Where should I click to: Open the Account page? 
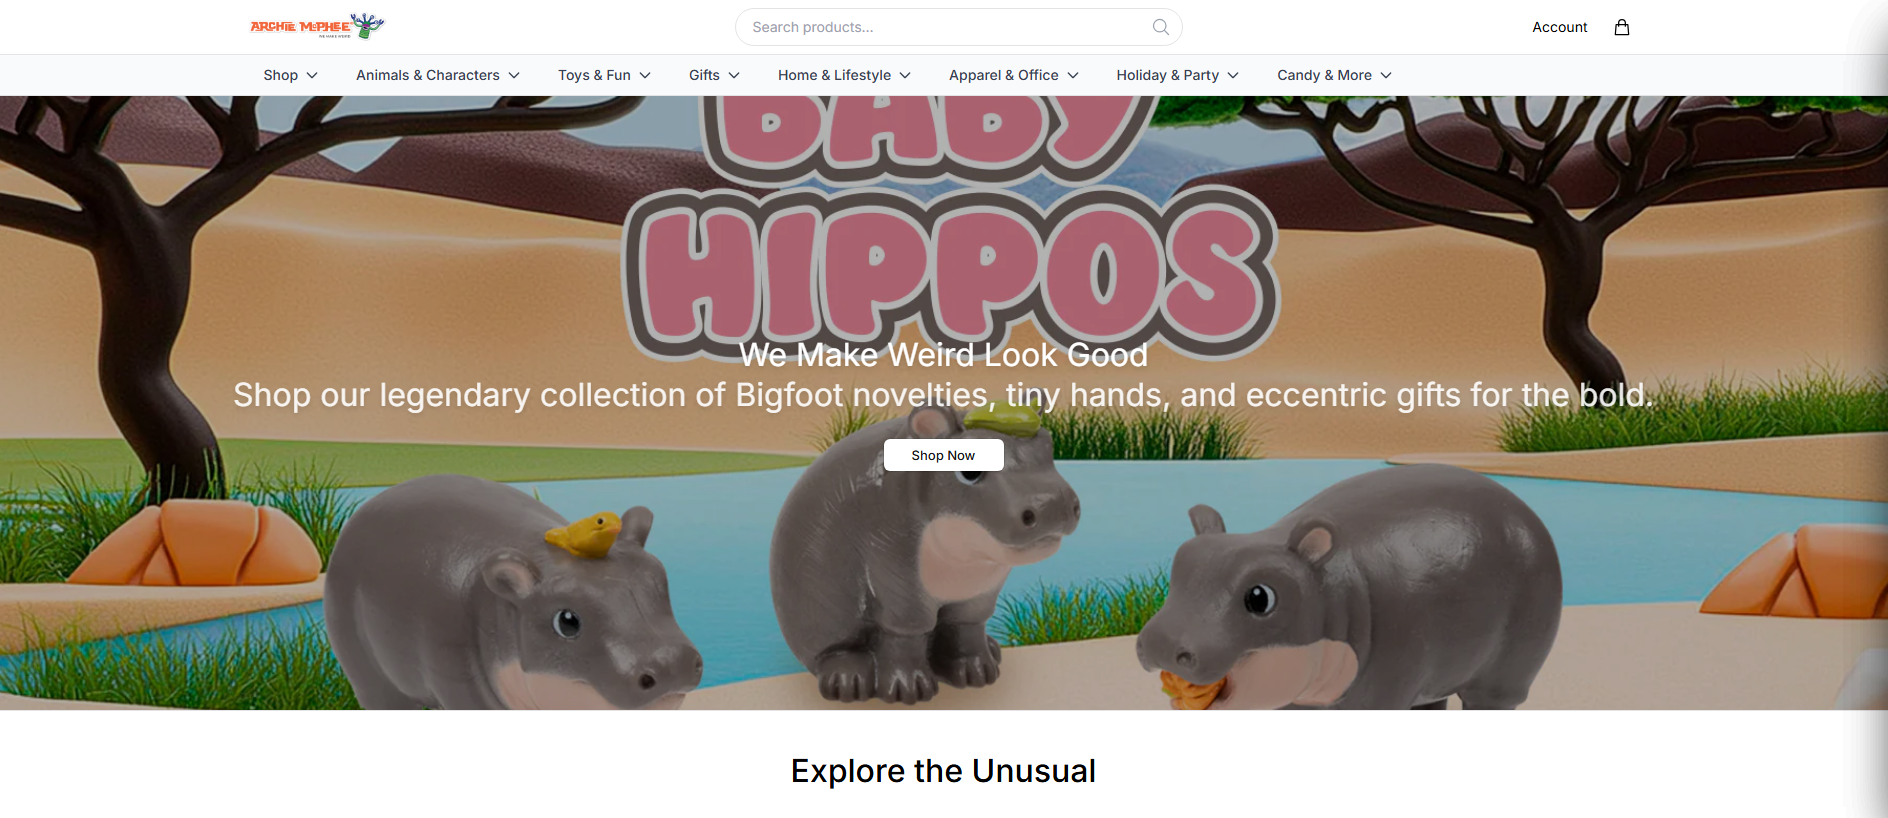(x=1559, y=27)
